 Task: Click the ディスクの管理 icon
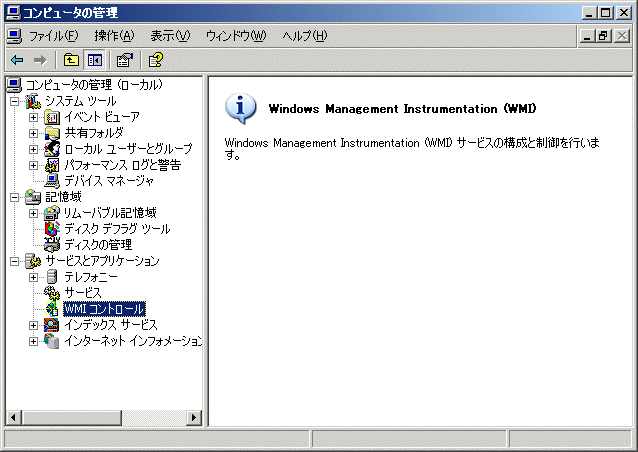click(x=52, y=245)
